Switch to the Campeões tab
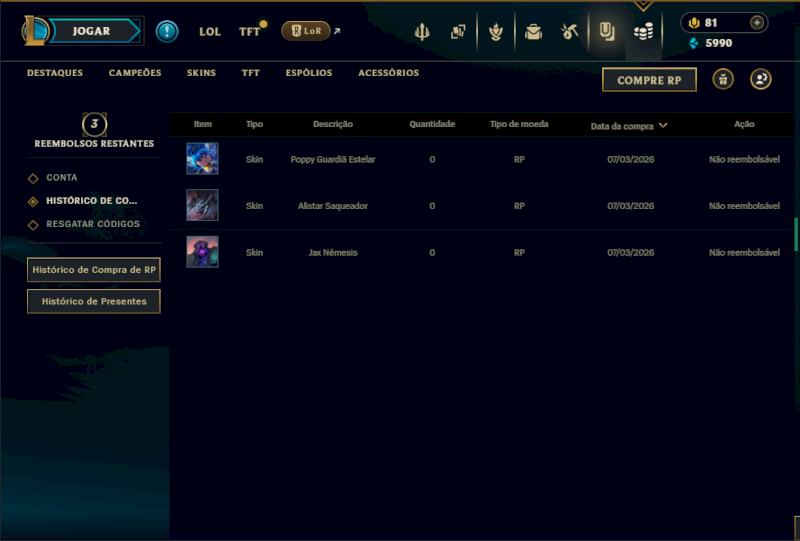Screen dimensions: 800x541 (x=135, y=73)
